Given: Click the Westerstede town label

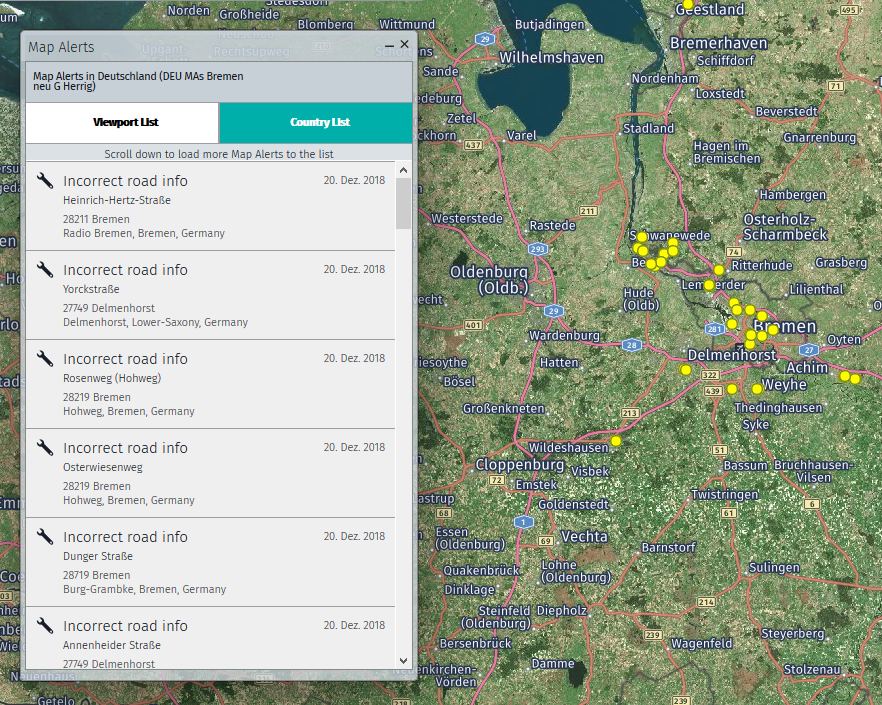Looking at the screenshot, I should coord(467,218).
